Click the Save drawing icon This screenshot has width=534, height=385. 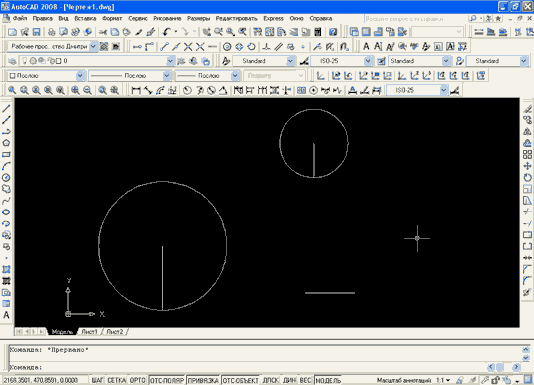tap(36, 32)
